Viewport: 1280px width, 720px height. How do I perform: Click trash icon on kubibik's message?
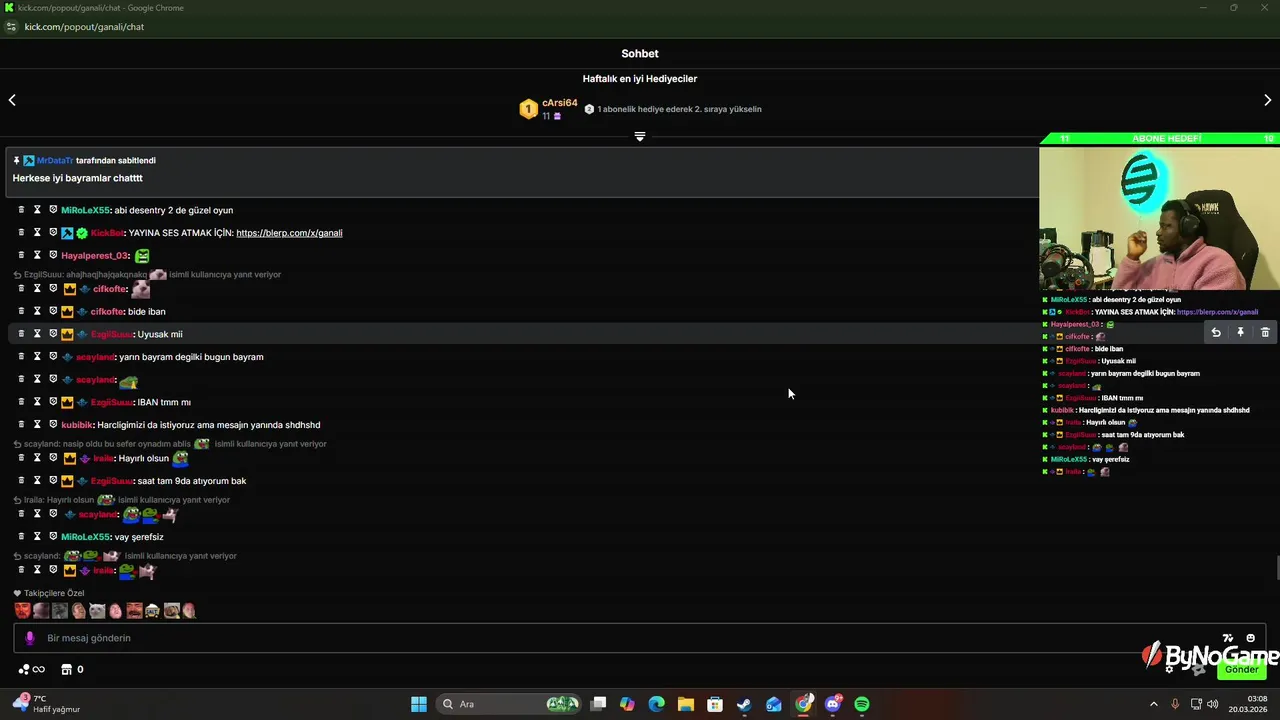[x=21, y=425]
